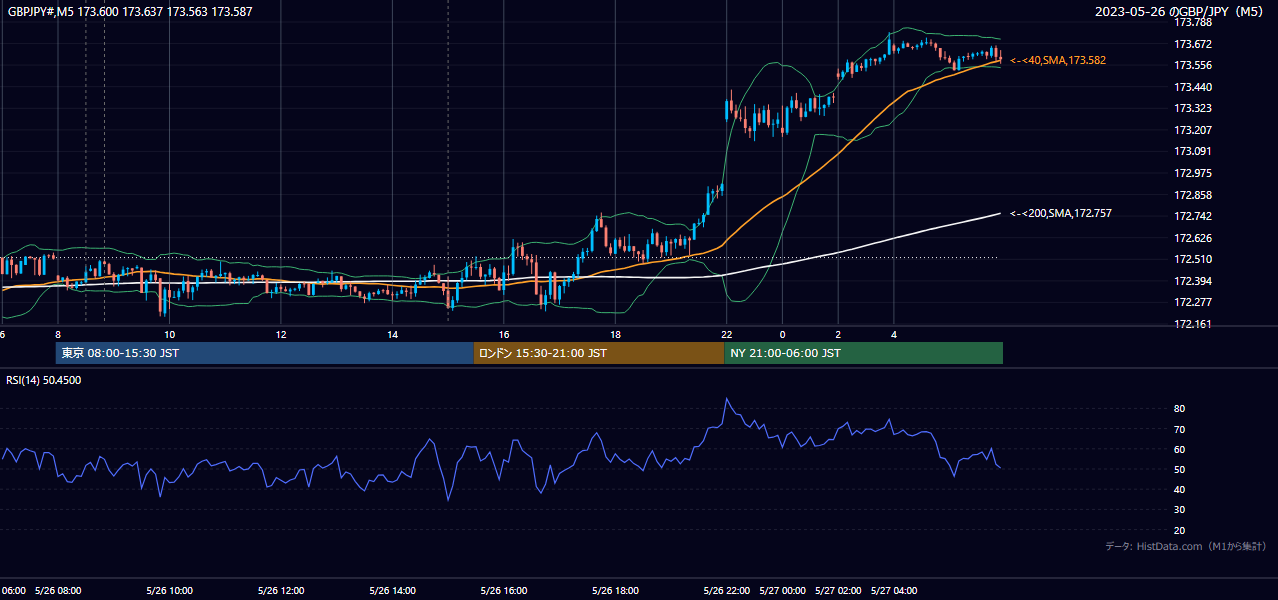Click the 172.394 price axis label
The width and height of the screenshot is (1278, 600).
click(x=1193, y=281)
